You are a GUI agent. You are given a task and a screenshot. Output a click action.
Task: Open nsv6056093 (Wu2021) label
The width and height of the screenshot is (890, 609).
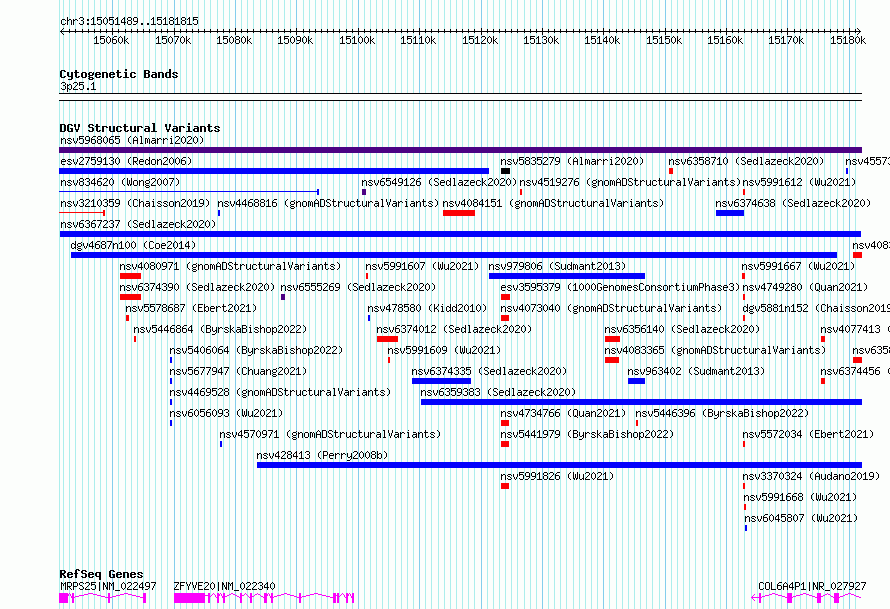coord(226,413)
